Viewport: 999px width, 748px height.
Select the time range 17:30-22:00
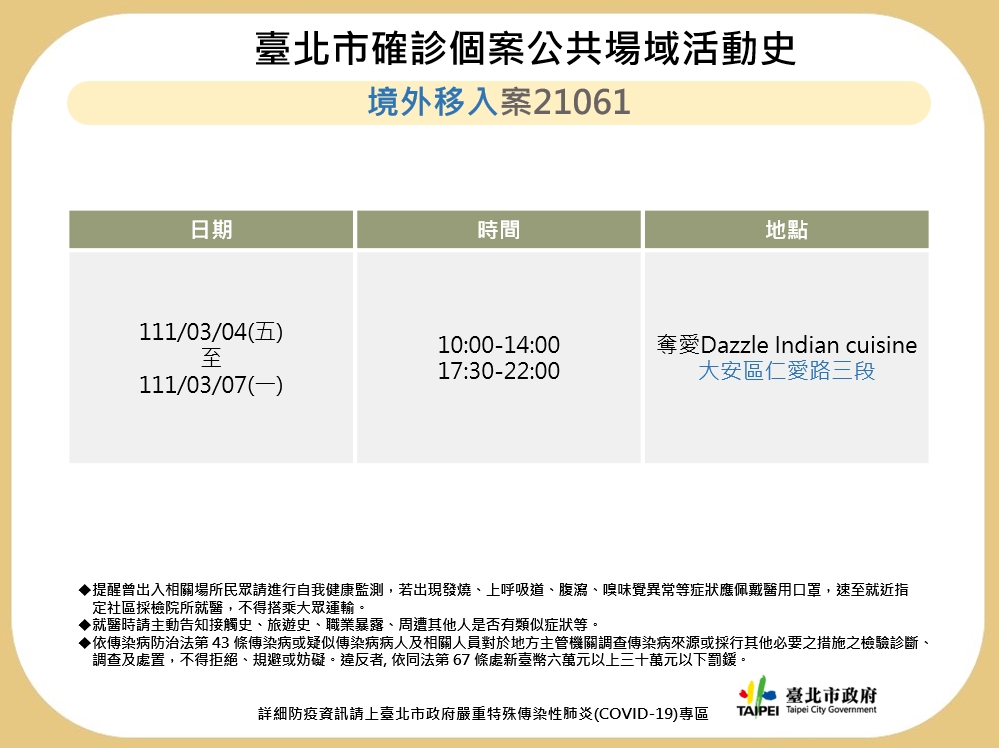[499, 371]
